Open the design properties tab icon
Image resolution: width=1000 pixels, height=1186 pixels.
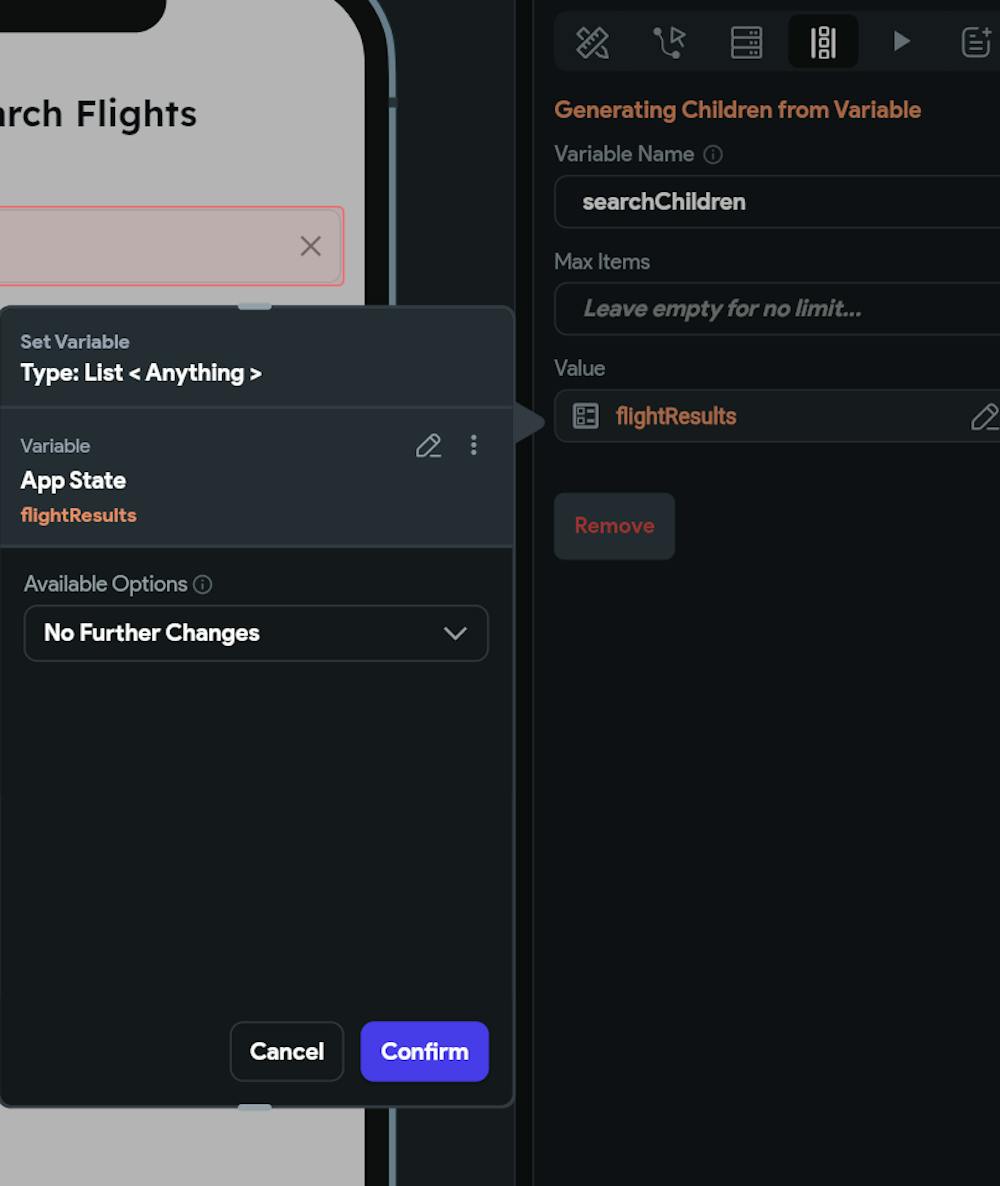tap(592, 42)
